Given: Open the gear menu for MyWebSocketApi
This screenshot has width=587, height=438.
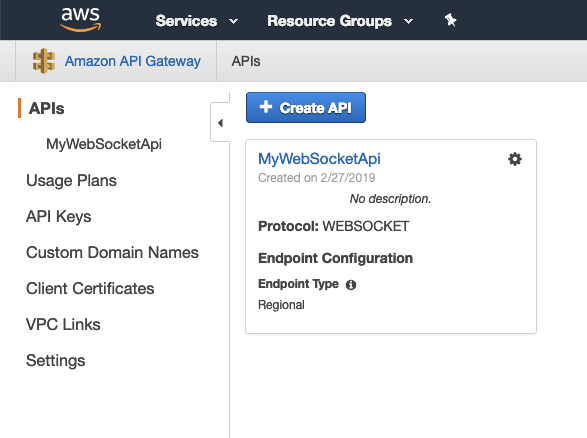Looking at the screenshot, I should point(515,159).
